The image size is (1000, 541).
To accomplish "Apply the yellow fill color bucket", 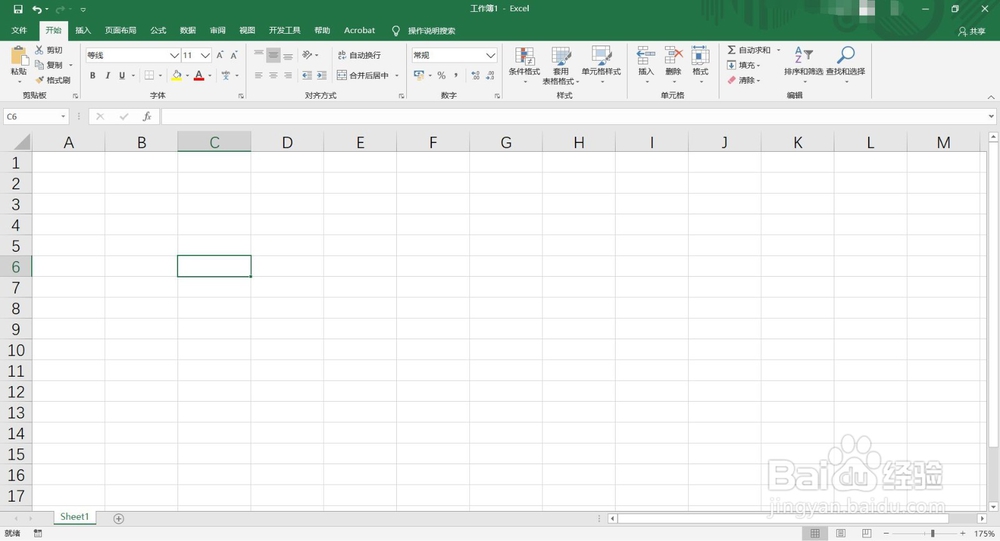I will 177,75.
